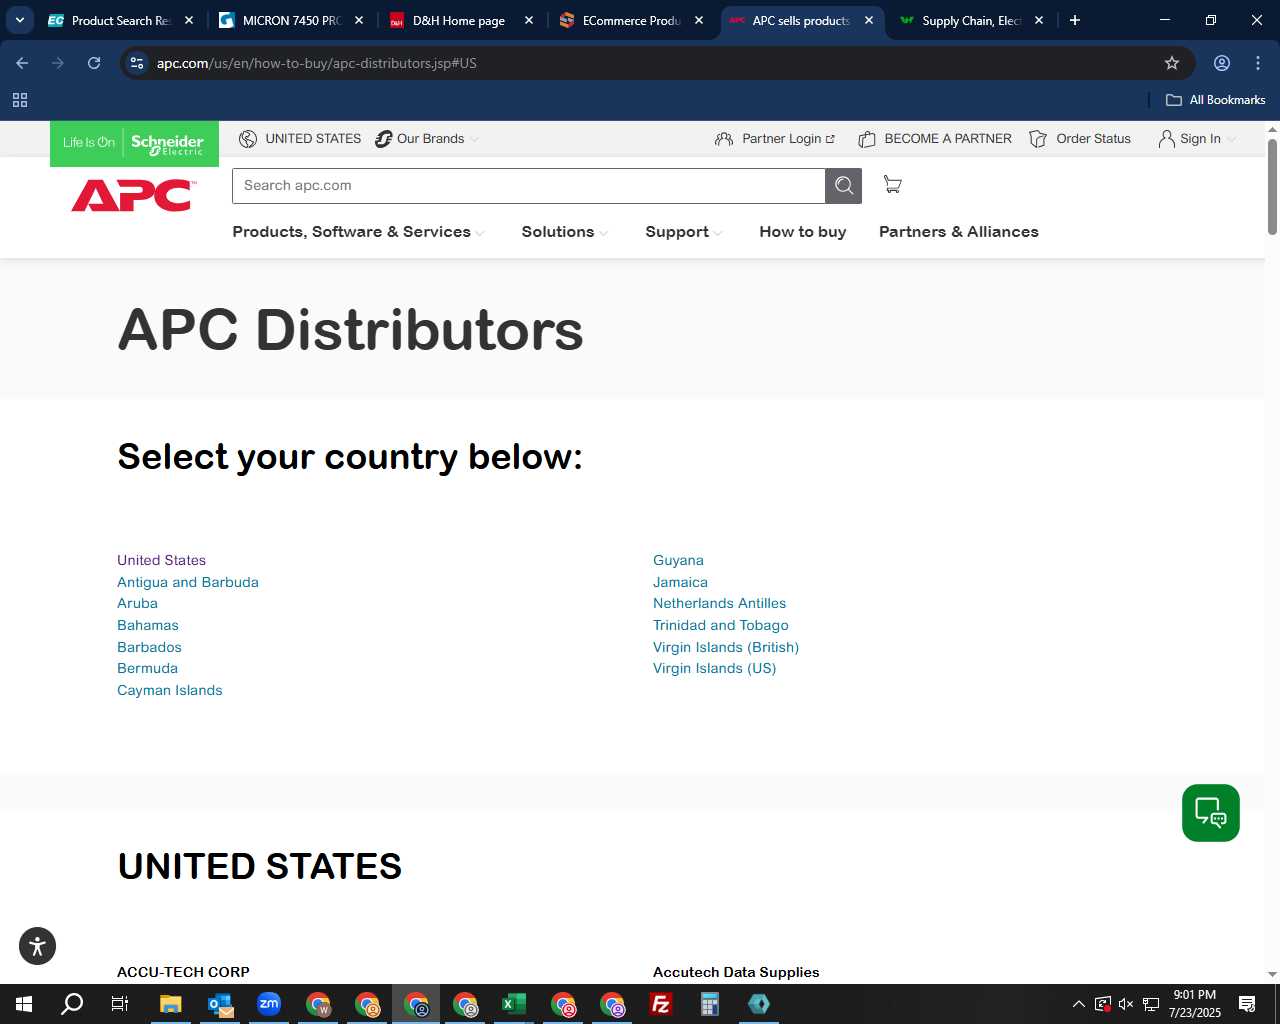Open the green chat support widget

pos(1210,813)
